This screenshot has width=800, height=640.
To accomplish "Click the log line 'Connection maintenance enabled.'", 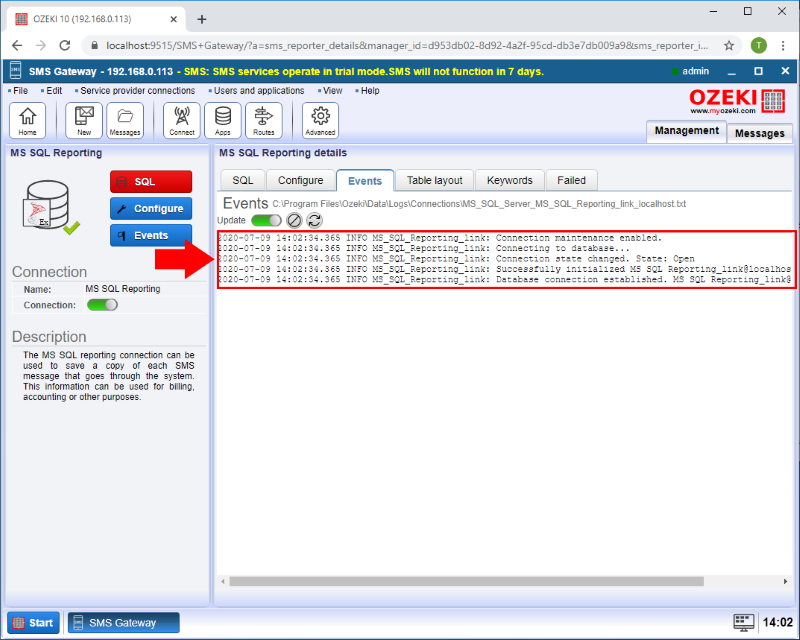I will (440, 238).
